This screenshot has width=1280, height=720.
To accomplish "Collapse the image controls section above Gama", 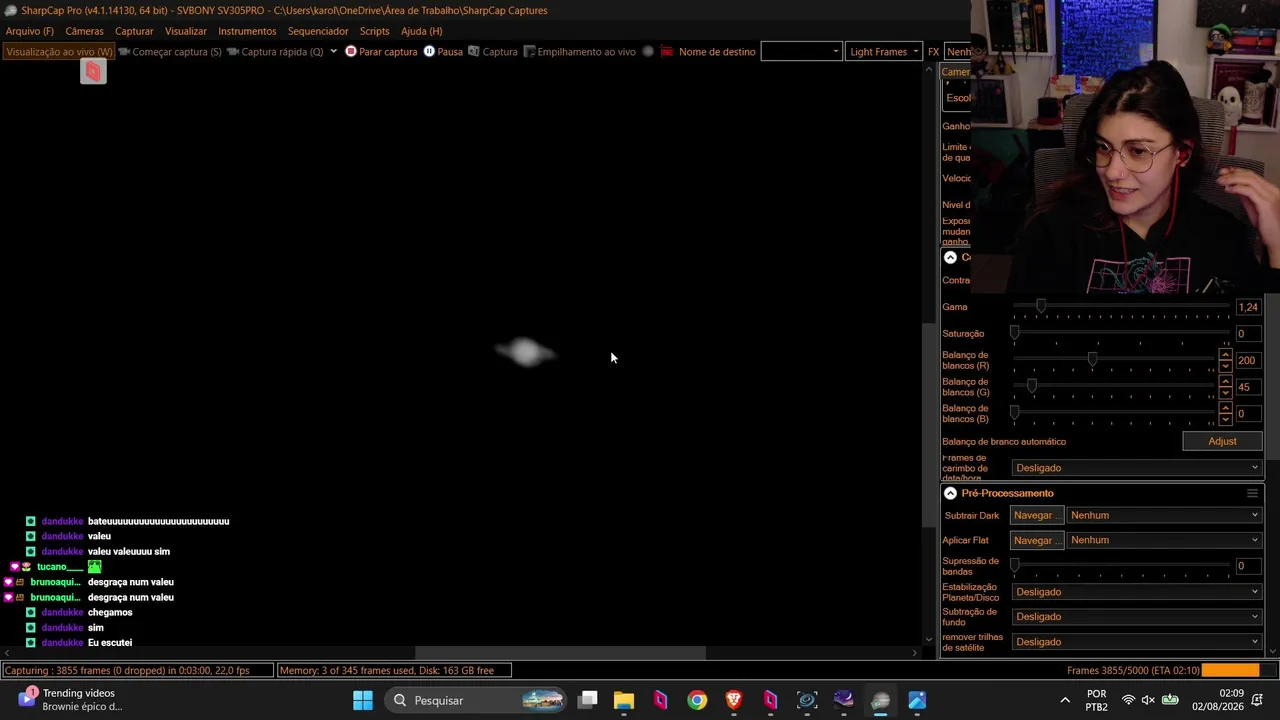I will (x=950, y=257).
